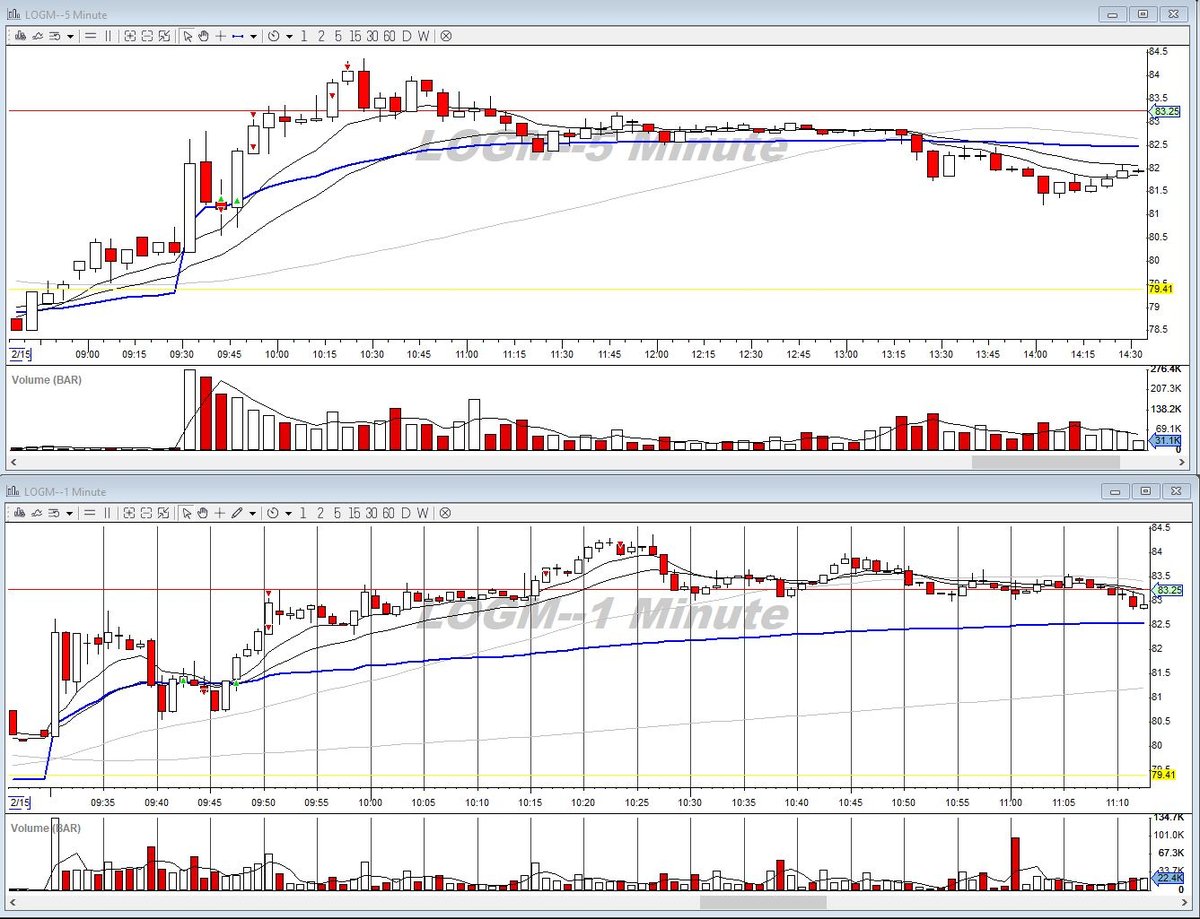Open clock time range icon in 5 Minute window
This screenshot has width=1200, height=919.
click(x=273, y=35)
